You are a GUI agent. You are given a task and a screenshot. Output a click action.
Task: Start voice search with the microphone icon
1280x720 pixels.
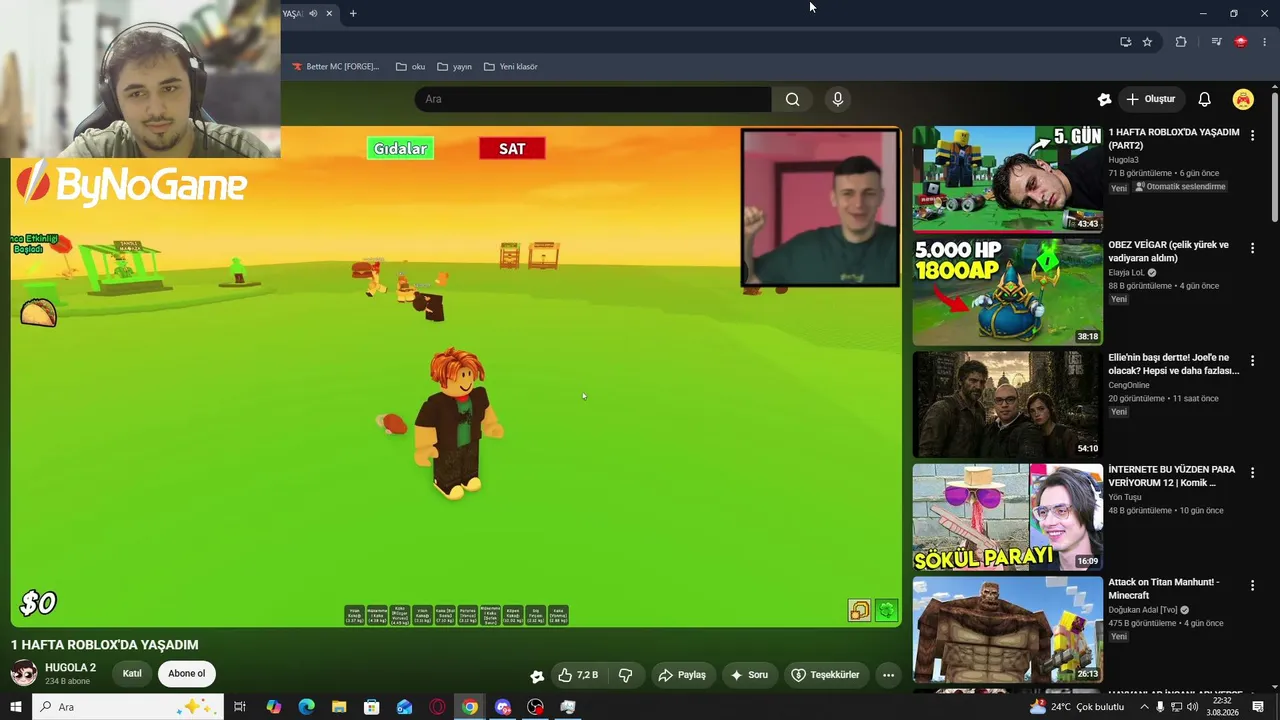(838, 99)
